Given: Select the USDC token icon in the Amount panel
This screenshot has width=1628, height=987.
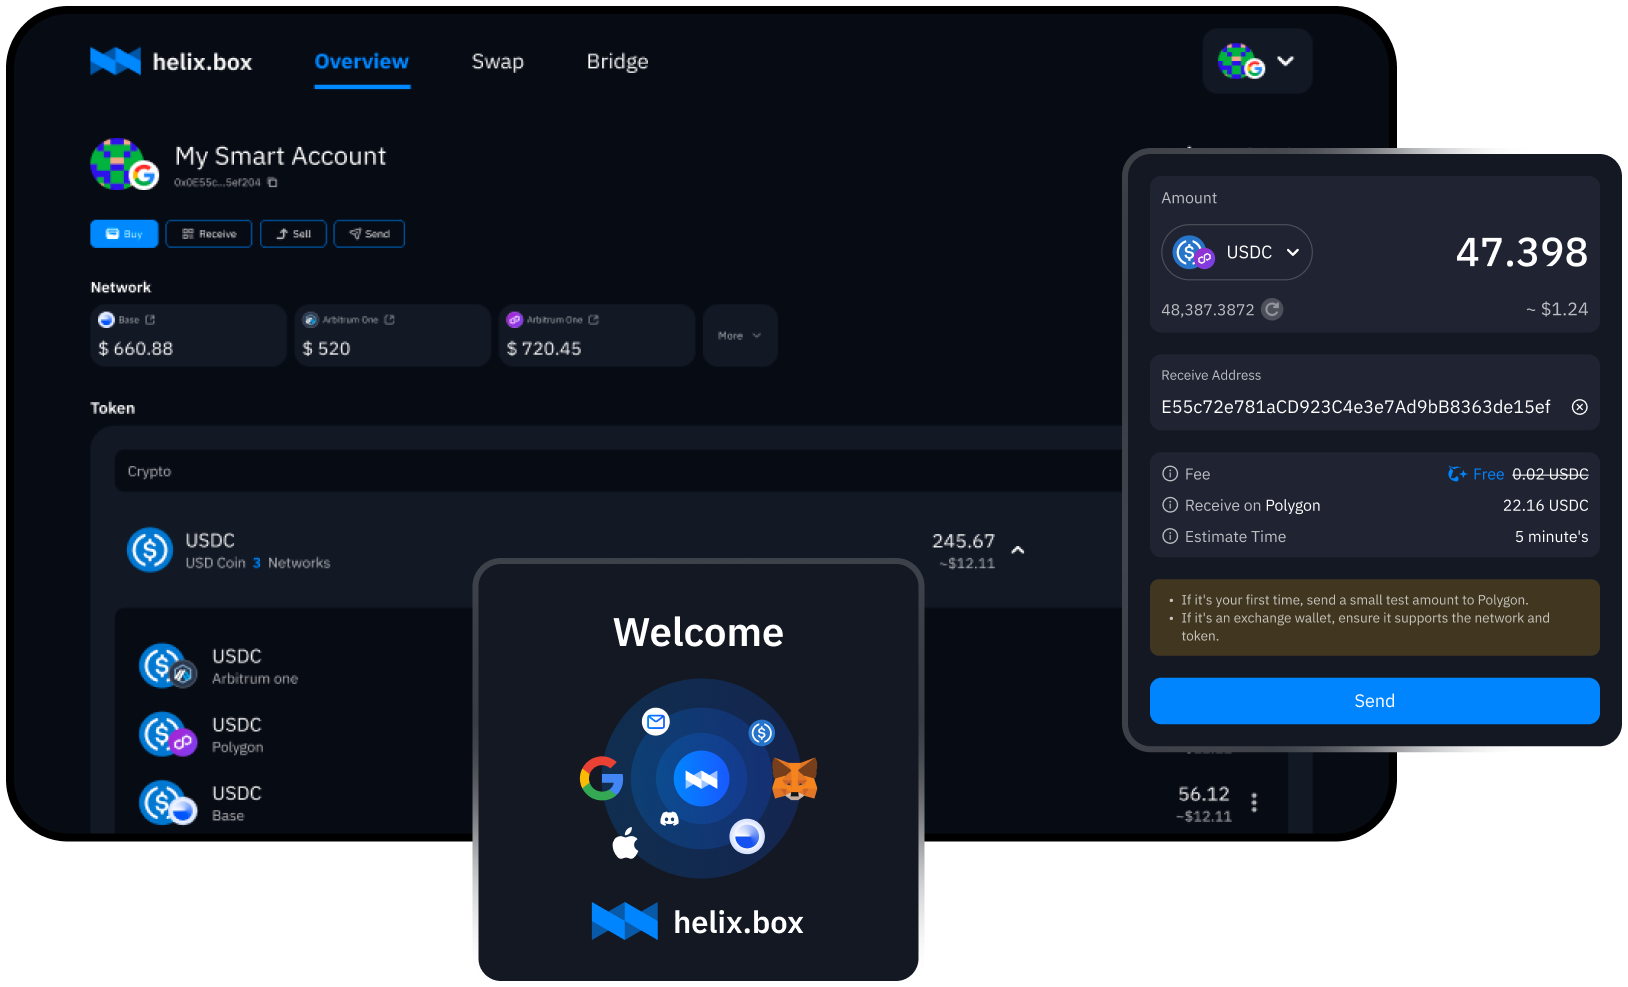Looking at the screenshot, I should pos(1190,252).
